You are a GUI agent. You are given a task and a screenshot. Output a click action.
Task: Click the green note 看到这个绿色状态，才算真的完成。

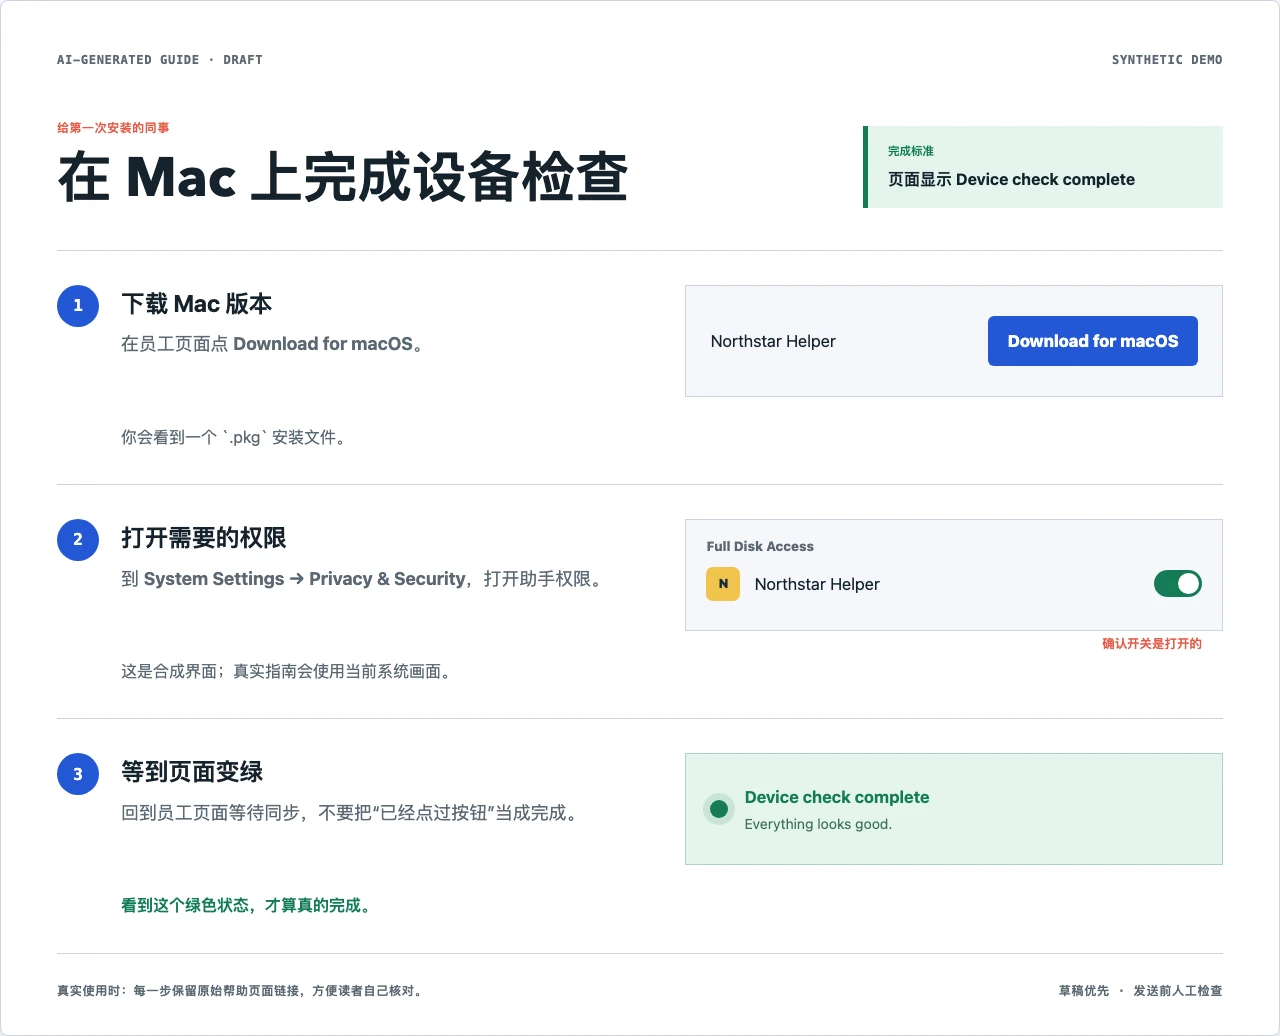[248, 906]
